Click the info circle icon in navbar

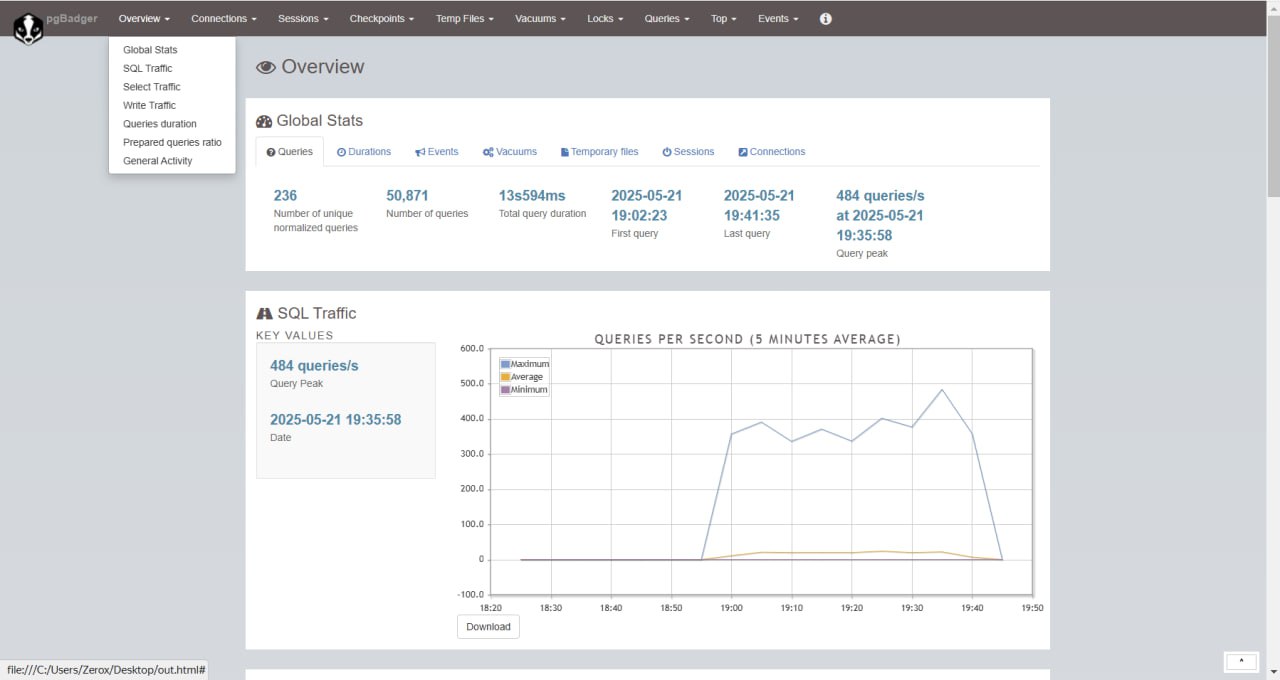click(x=825, y=19)
